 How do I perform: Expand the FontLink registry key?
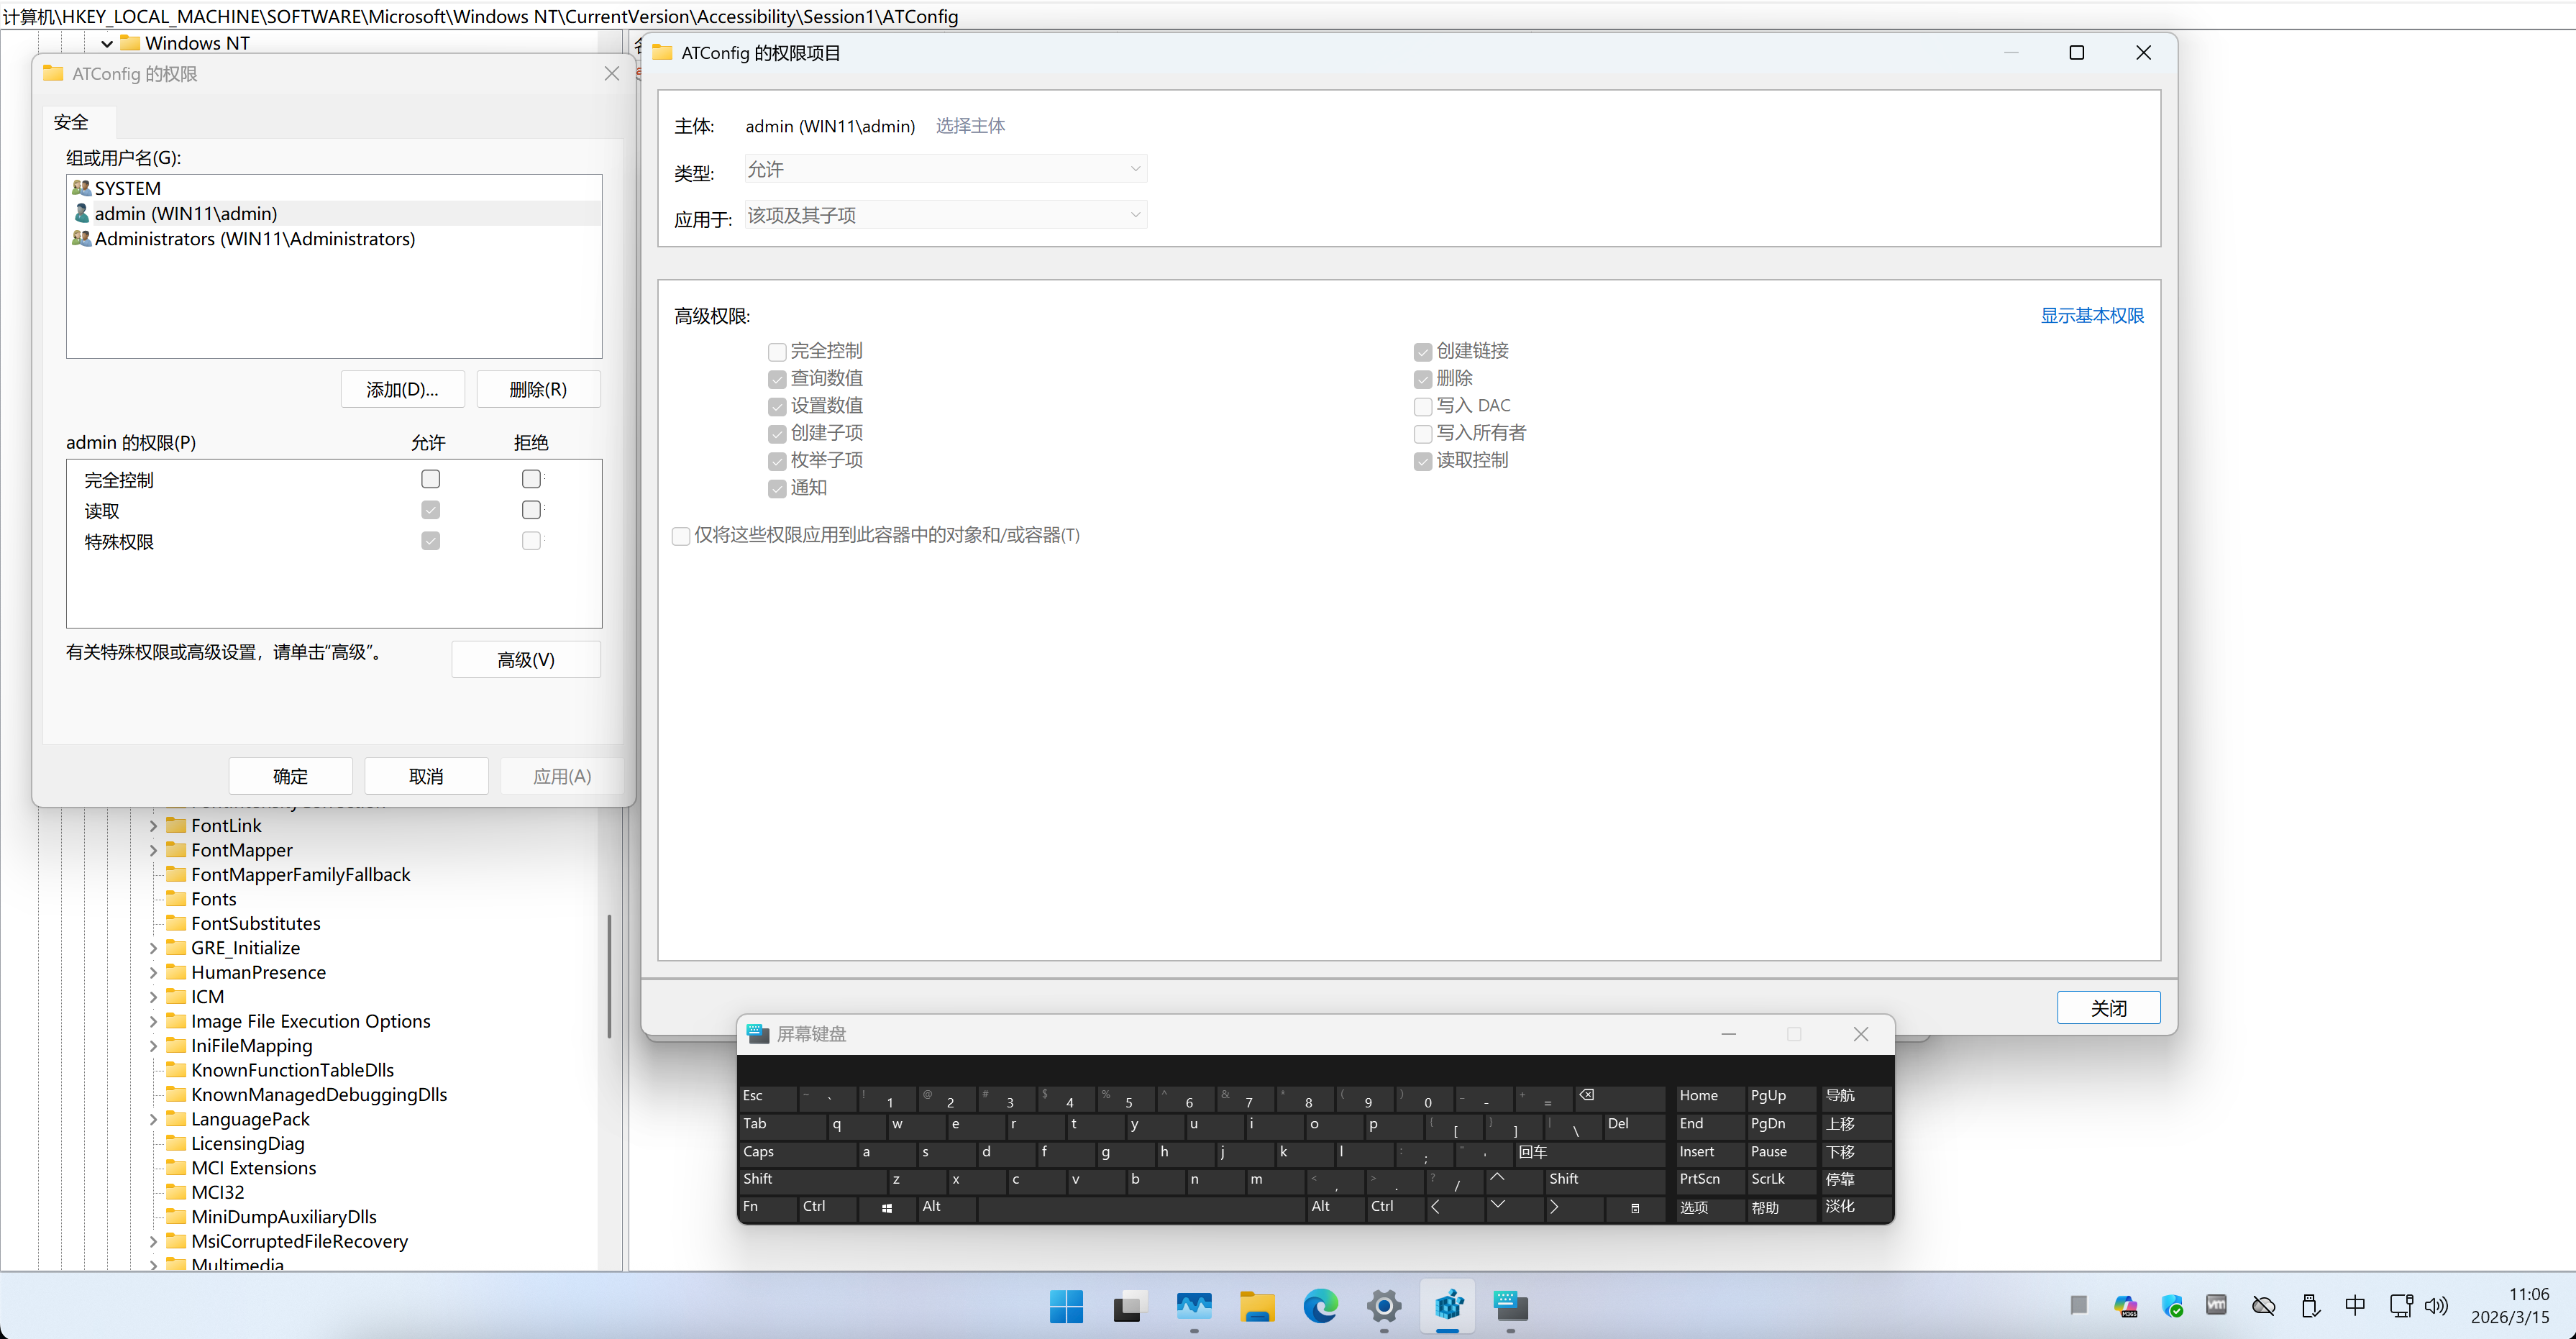[153, 826]
